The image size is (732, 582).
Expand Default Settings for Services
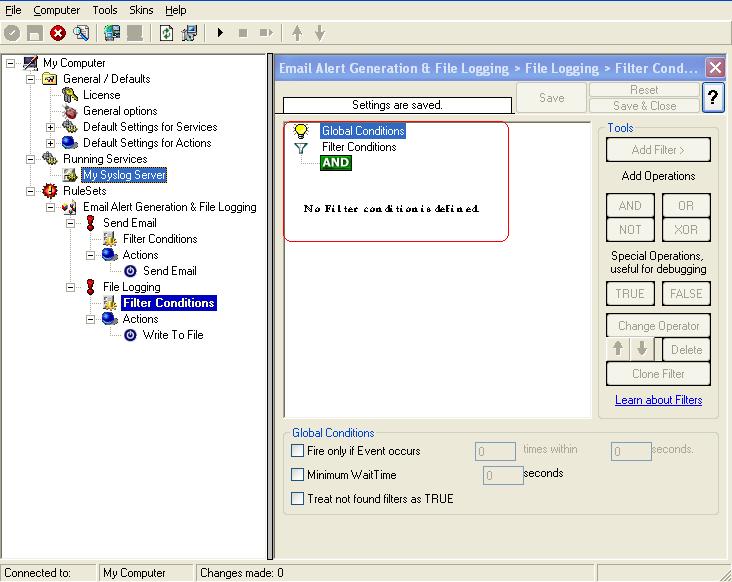pyautogui.click(x=50, y=127)
